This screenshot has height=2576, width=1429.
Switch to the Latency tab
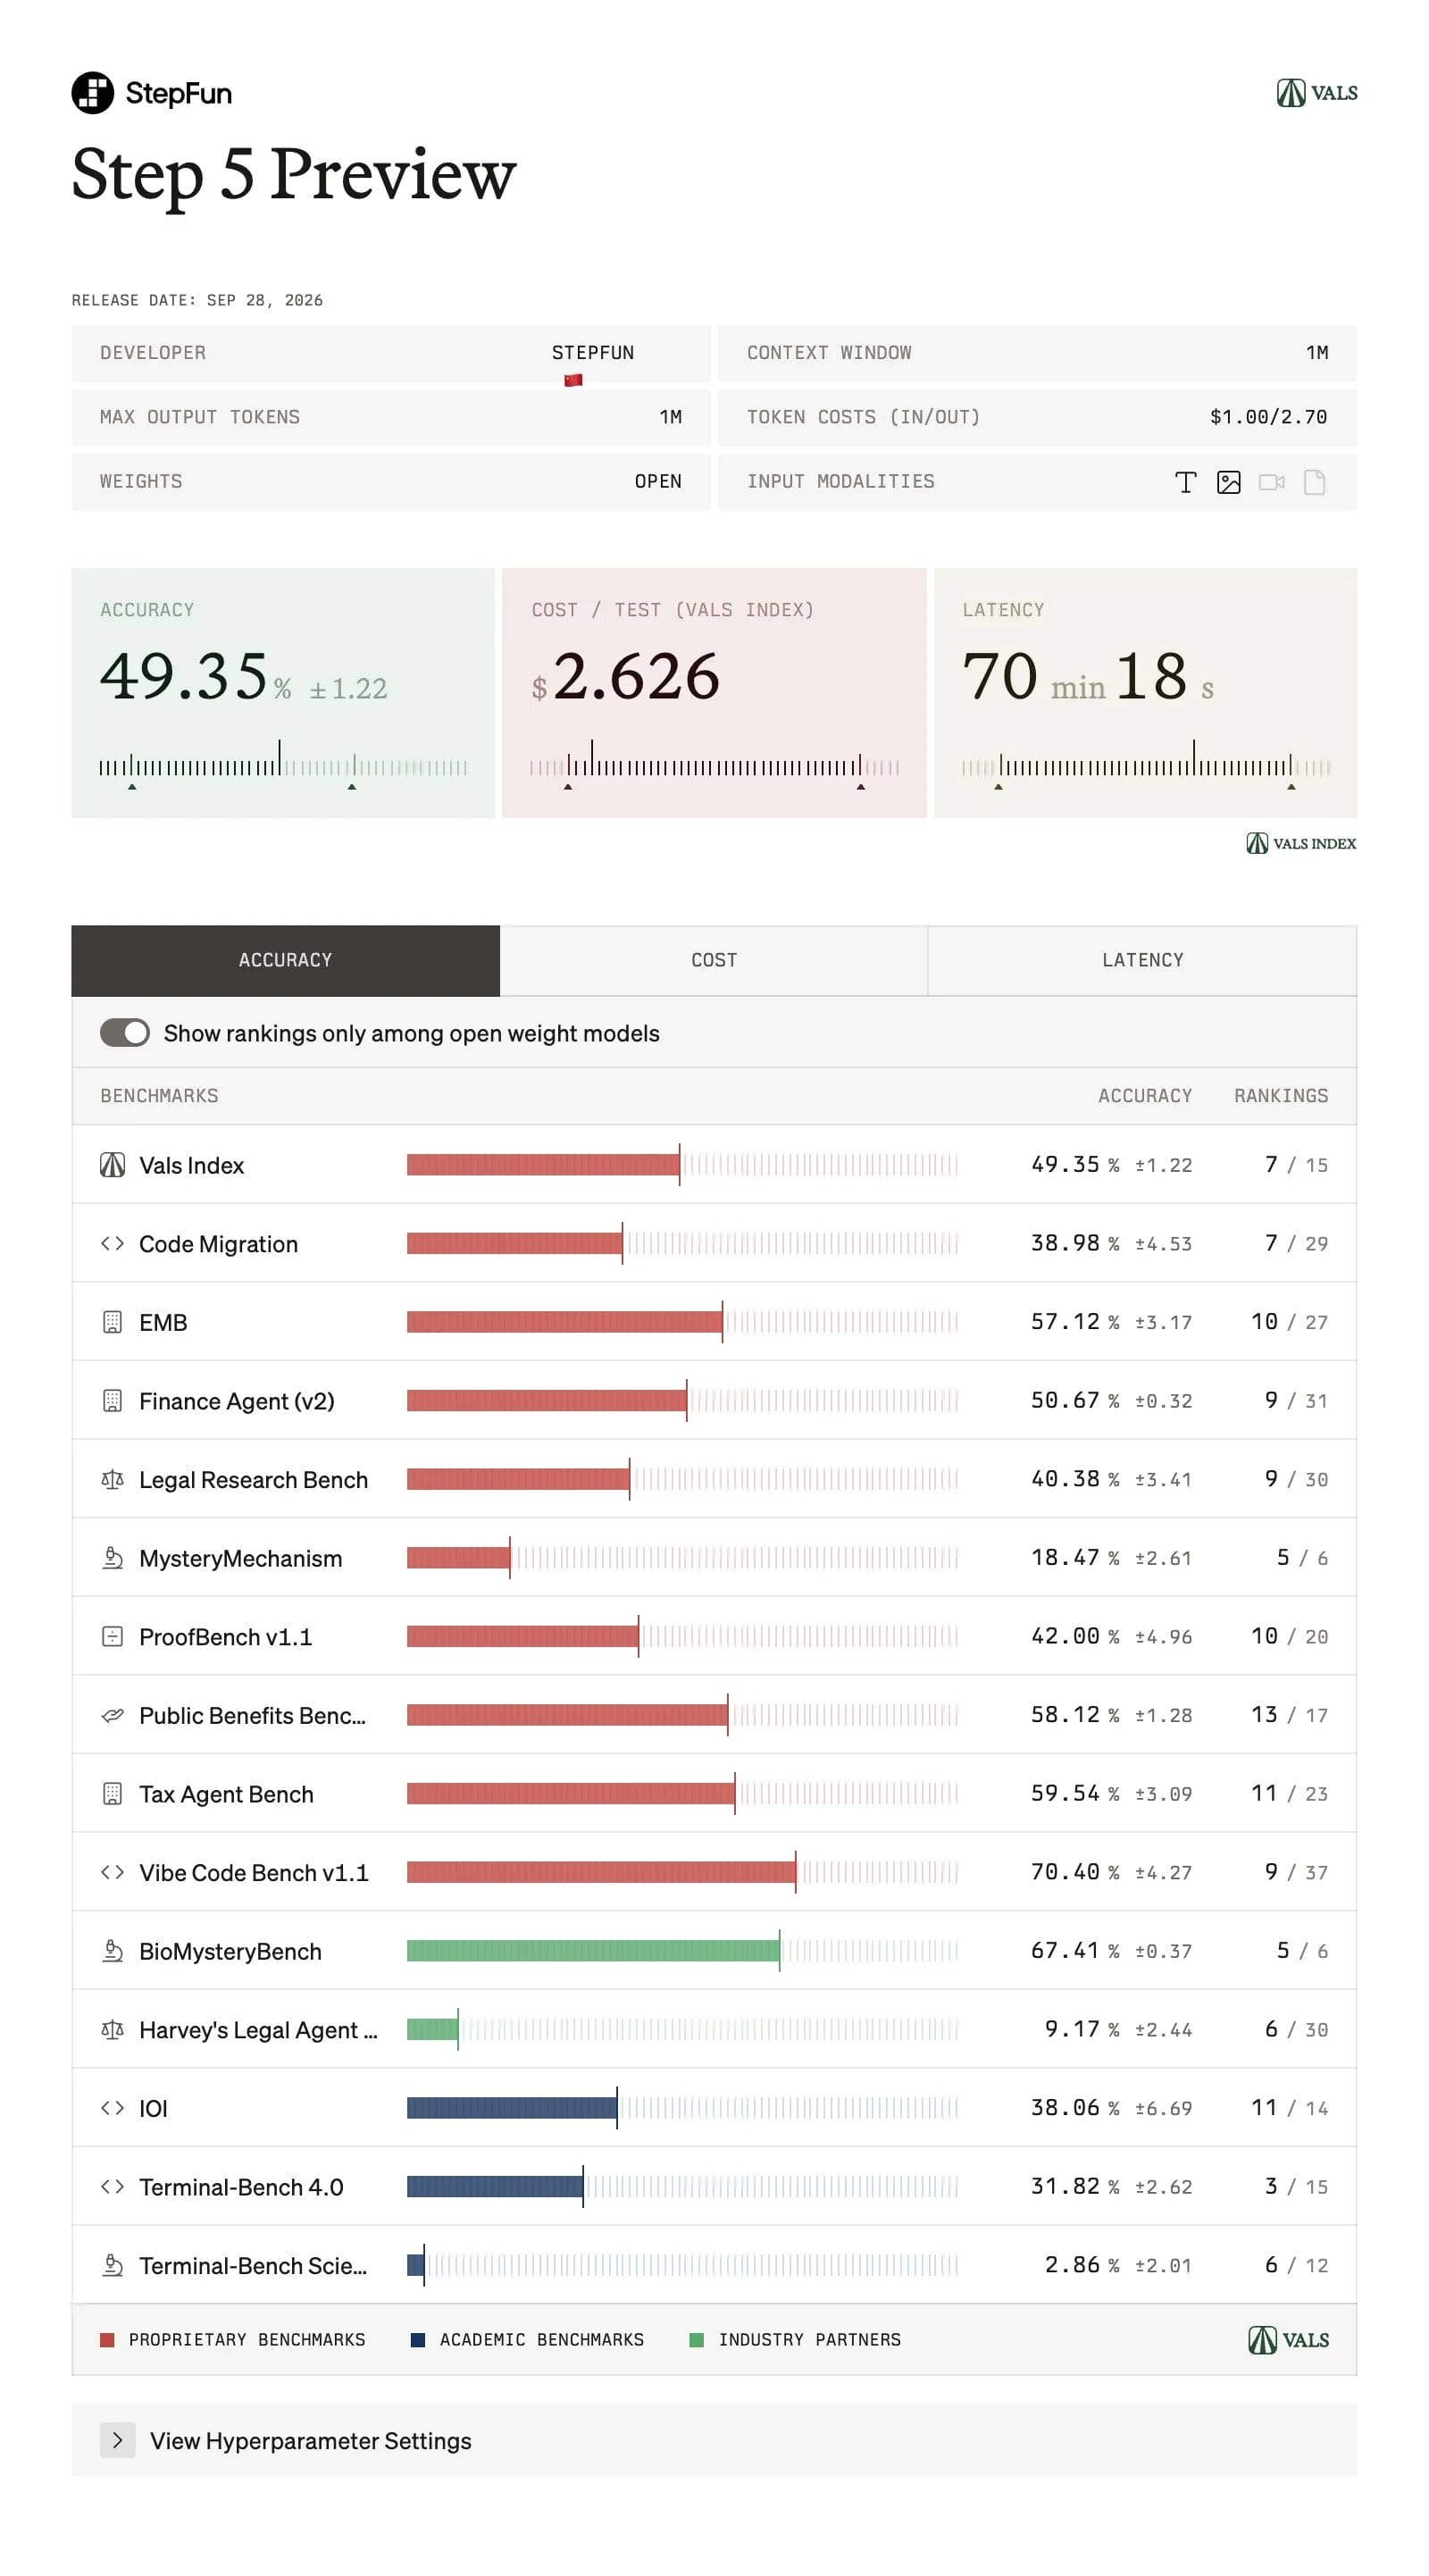(1142, 960)
